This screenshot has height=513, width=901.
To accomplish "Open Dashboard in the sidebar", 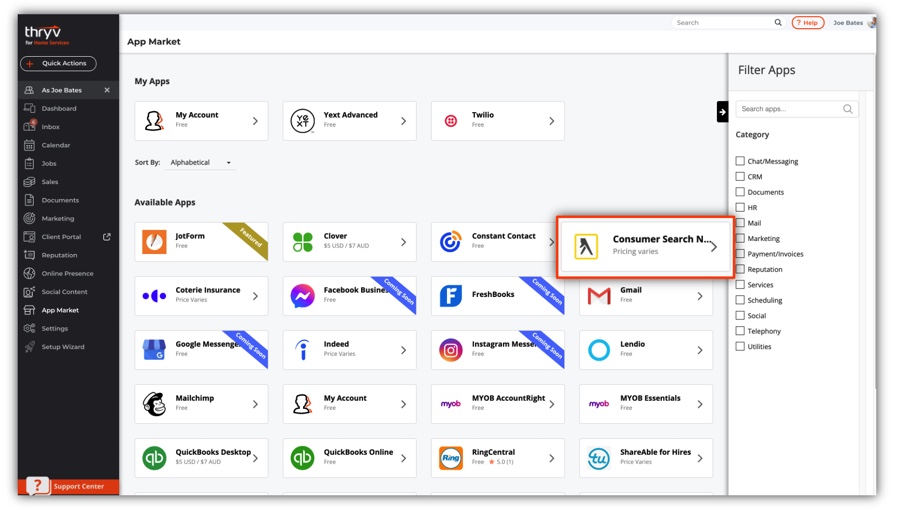I will [x=59, y=108].
